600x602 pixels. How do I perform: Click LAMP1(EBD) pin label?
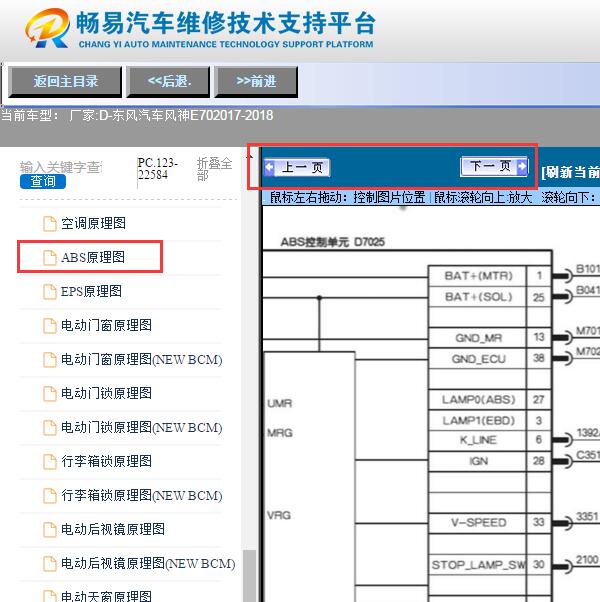click(478, 420)
